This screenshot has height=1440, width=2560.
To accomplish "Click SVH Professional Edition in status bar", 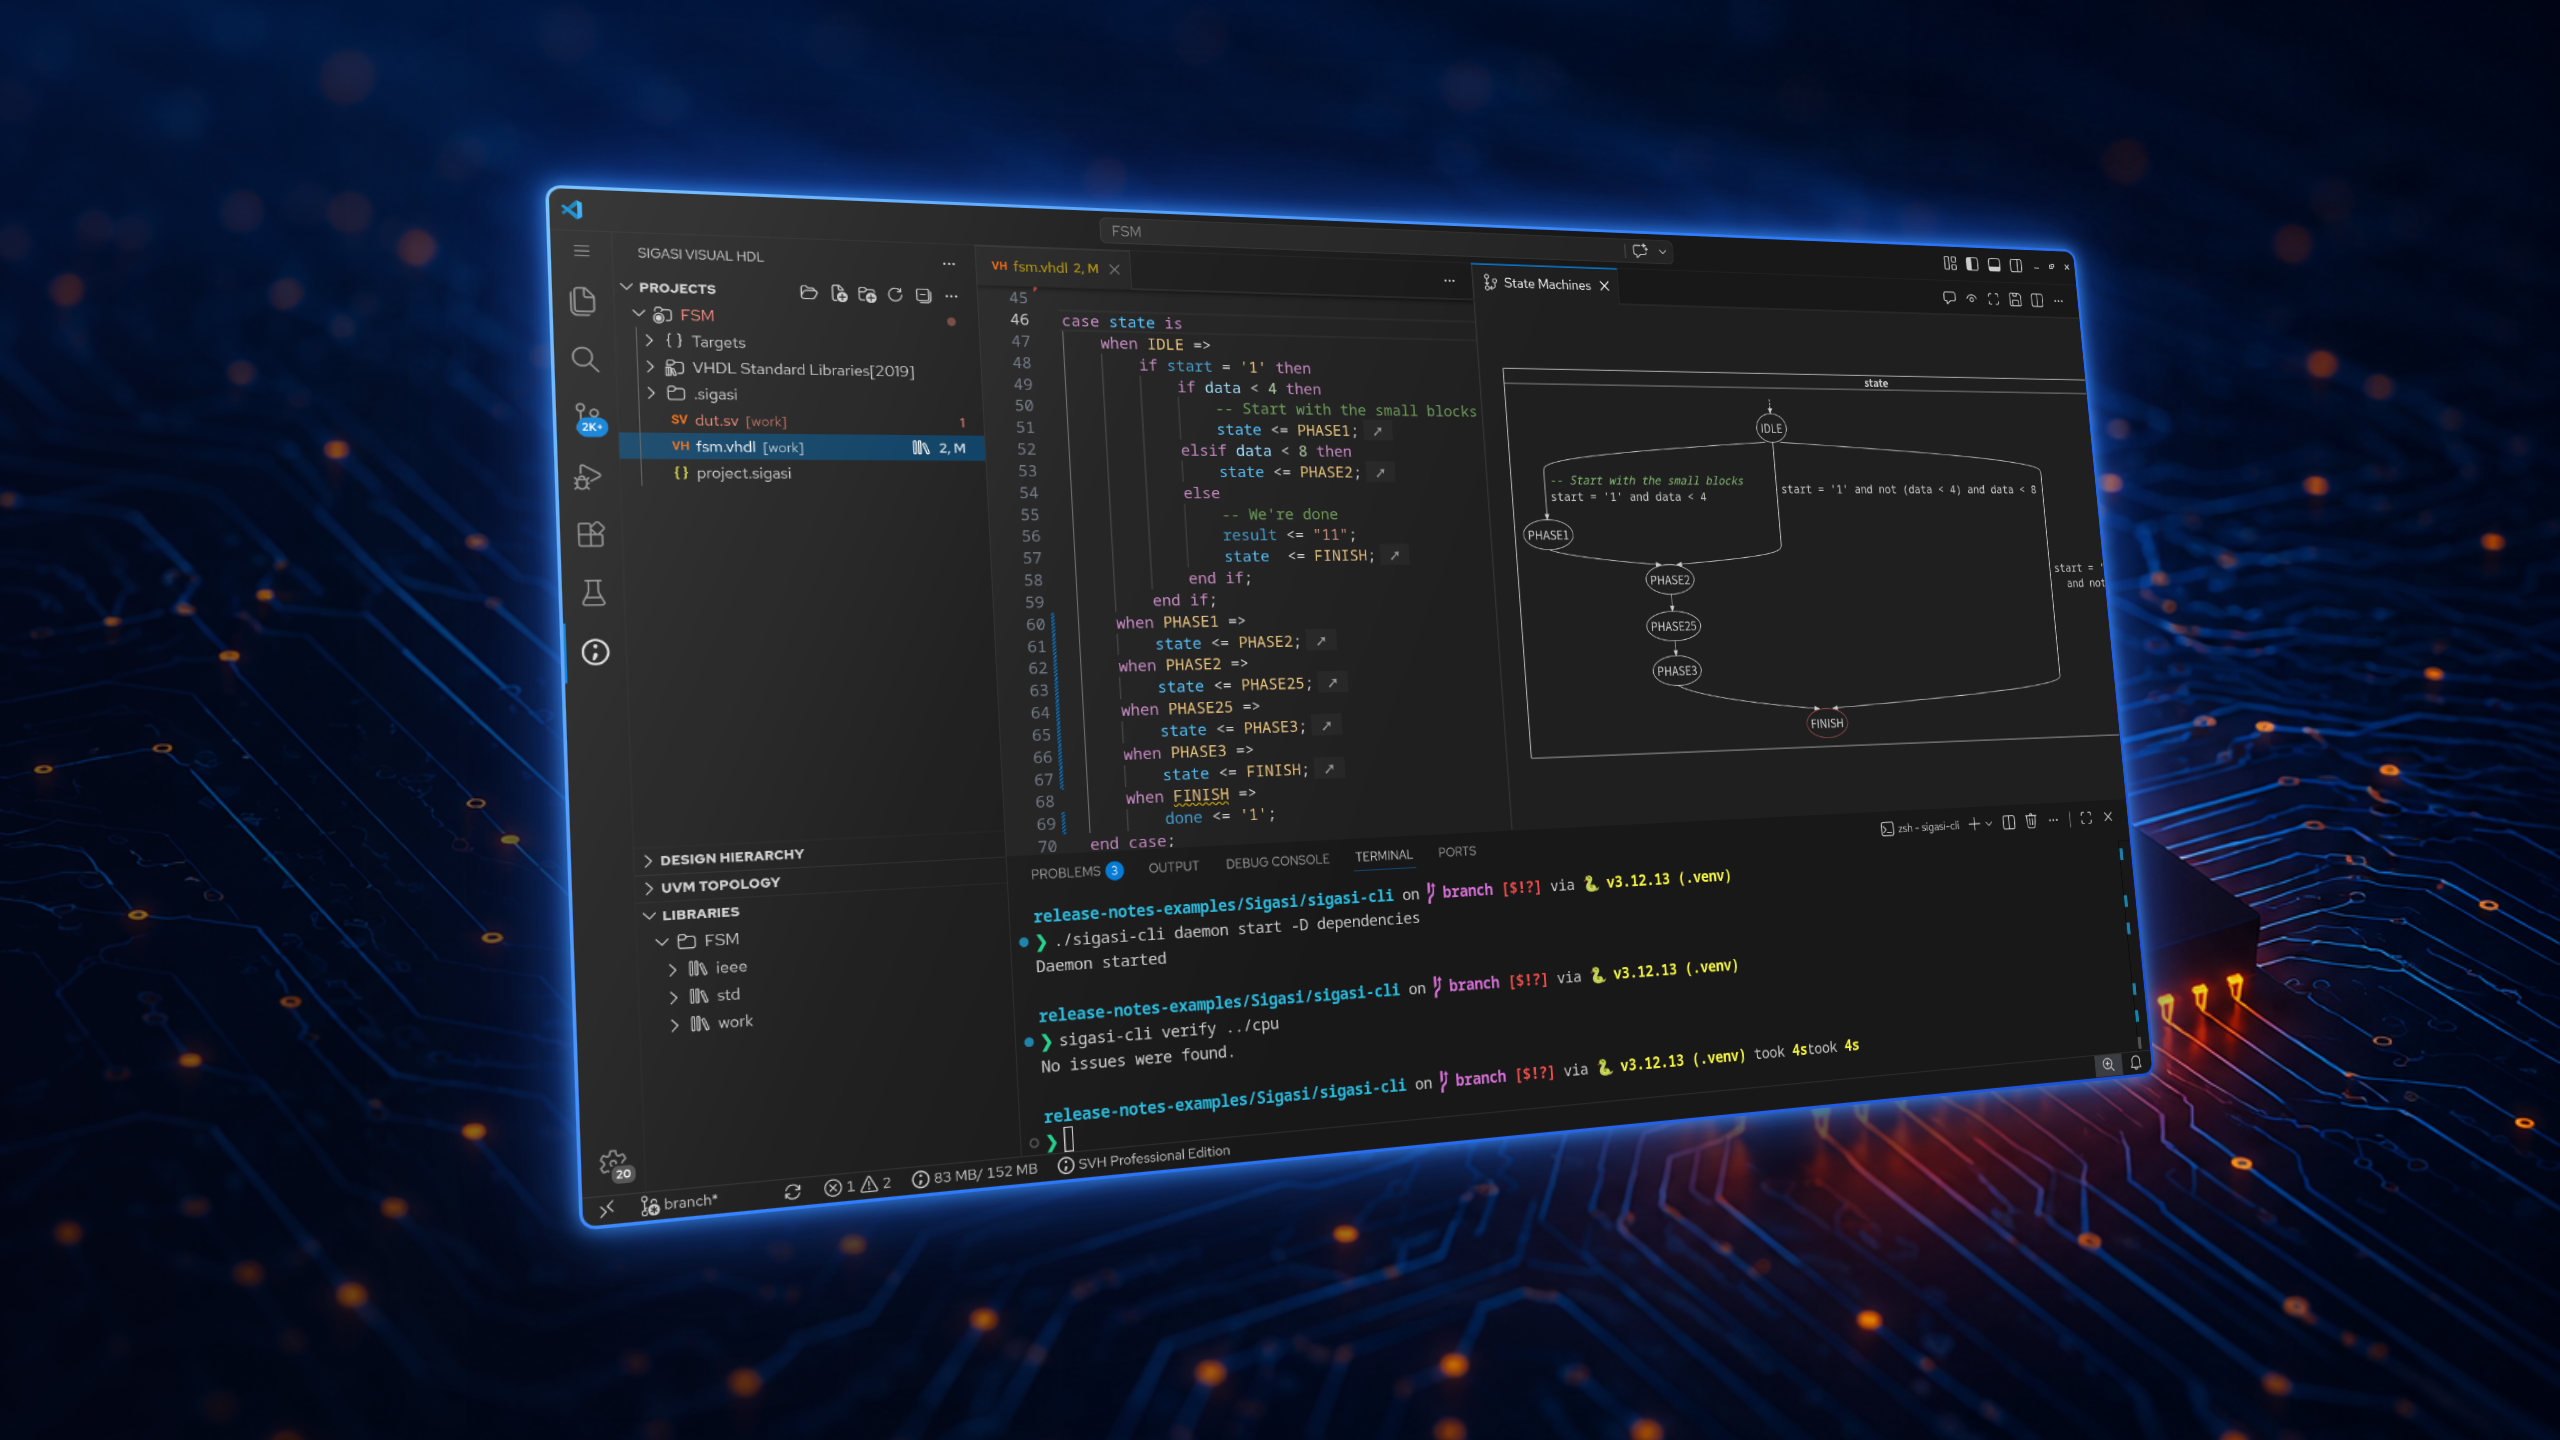I will 1144,1158.
